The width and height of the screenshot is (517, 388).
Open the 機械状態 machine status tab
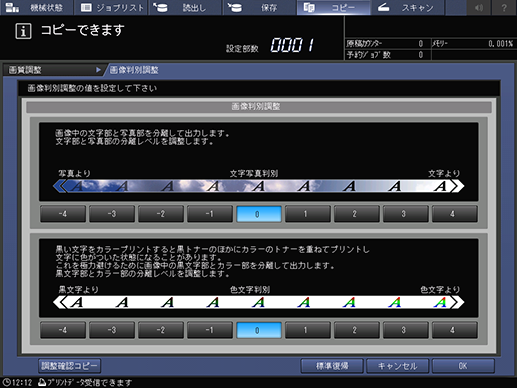click(36, 7)
